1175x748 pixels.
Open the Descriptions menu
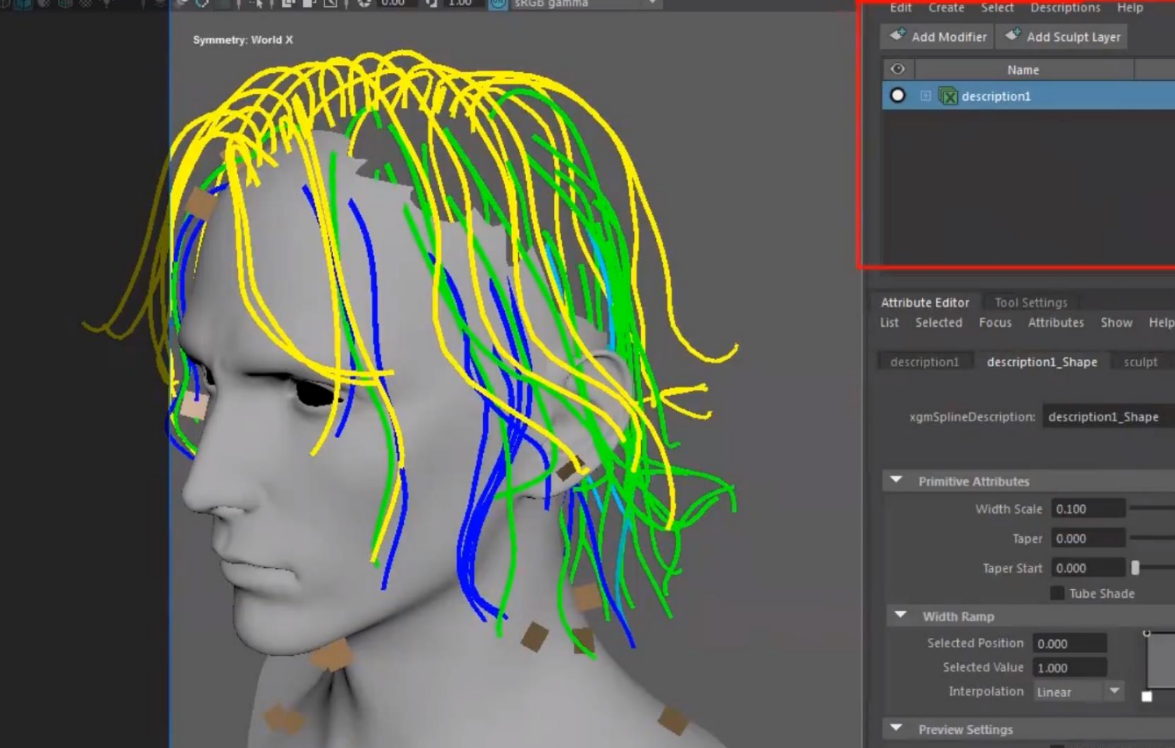point(1065,8)
